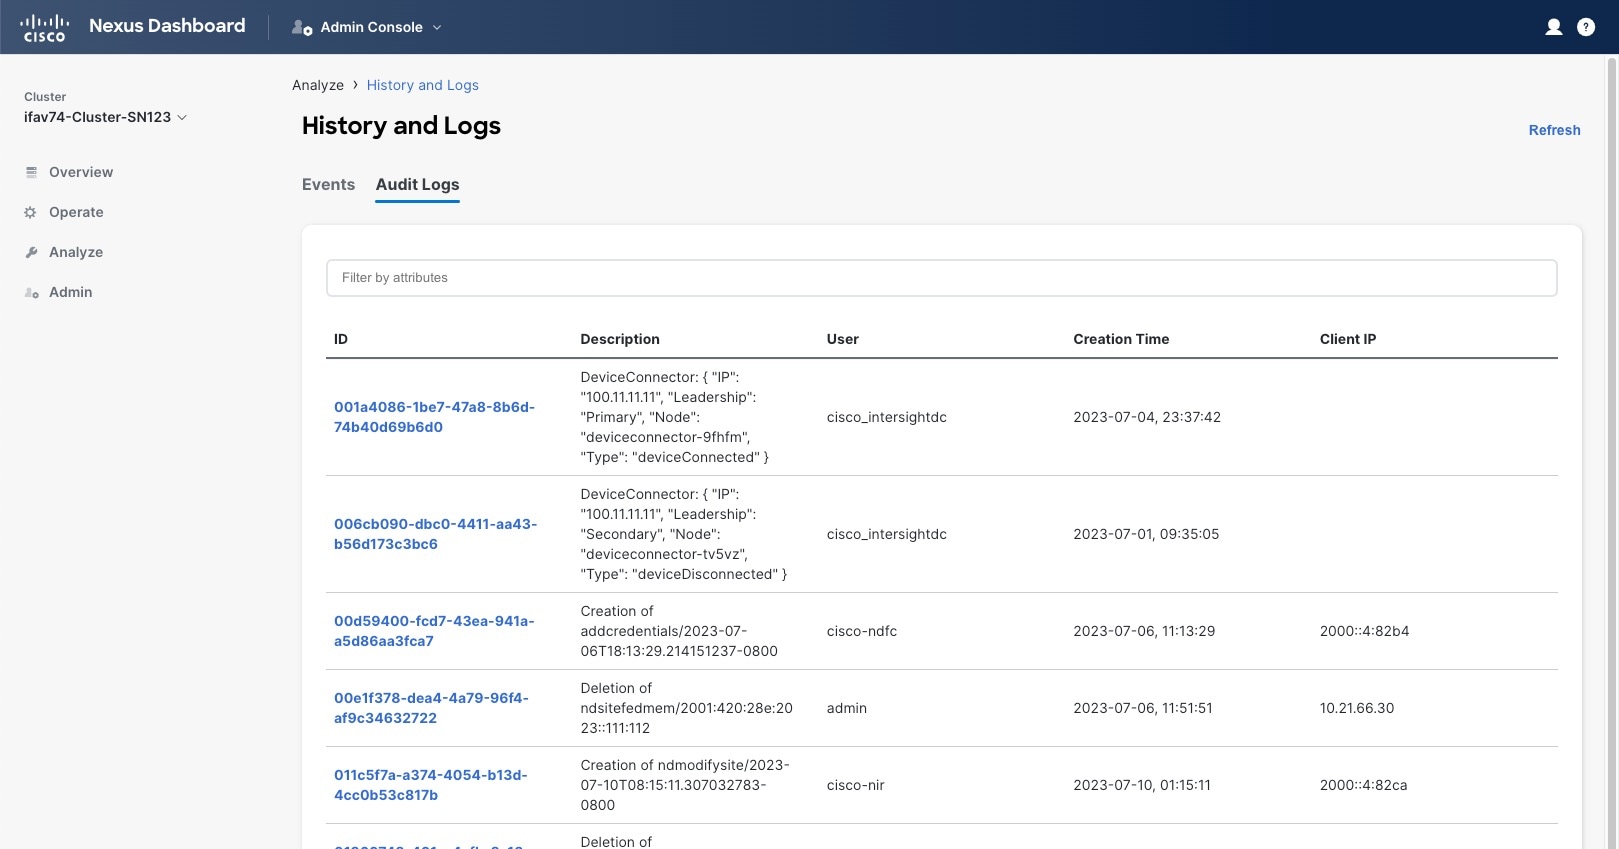
Task: Click the Overview sidebar icon
Action: 31,172
